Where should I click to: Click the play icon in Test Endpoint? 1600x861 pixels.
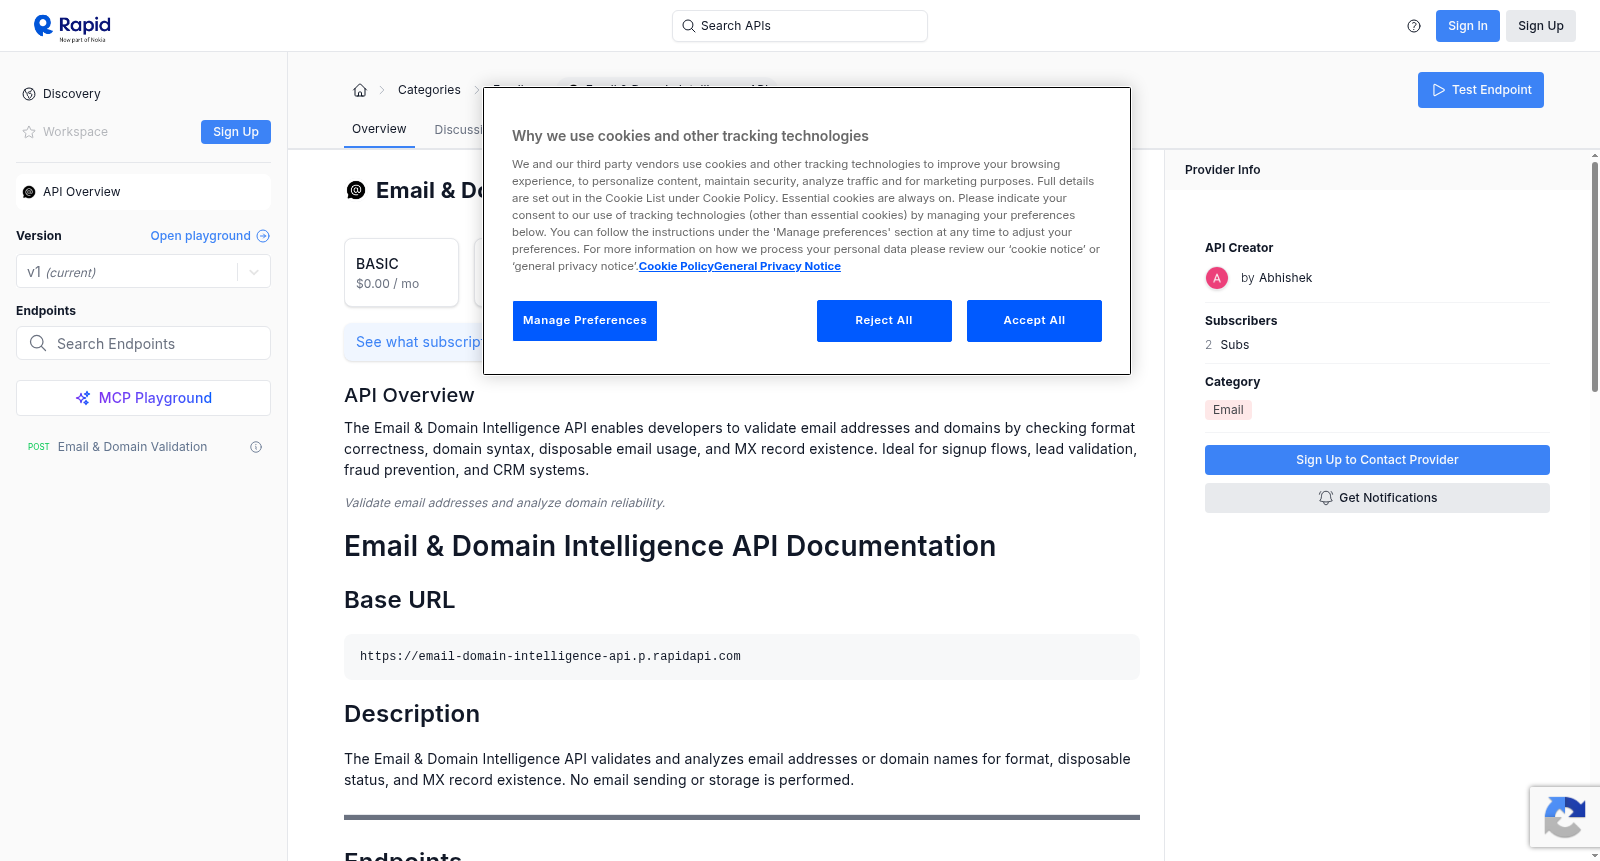coord(1439,90)
